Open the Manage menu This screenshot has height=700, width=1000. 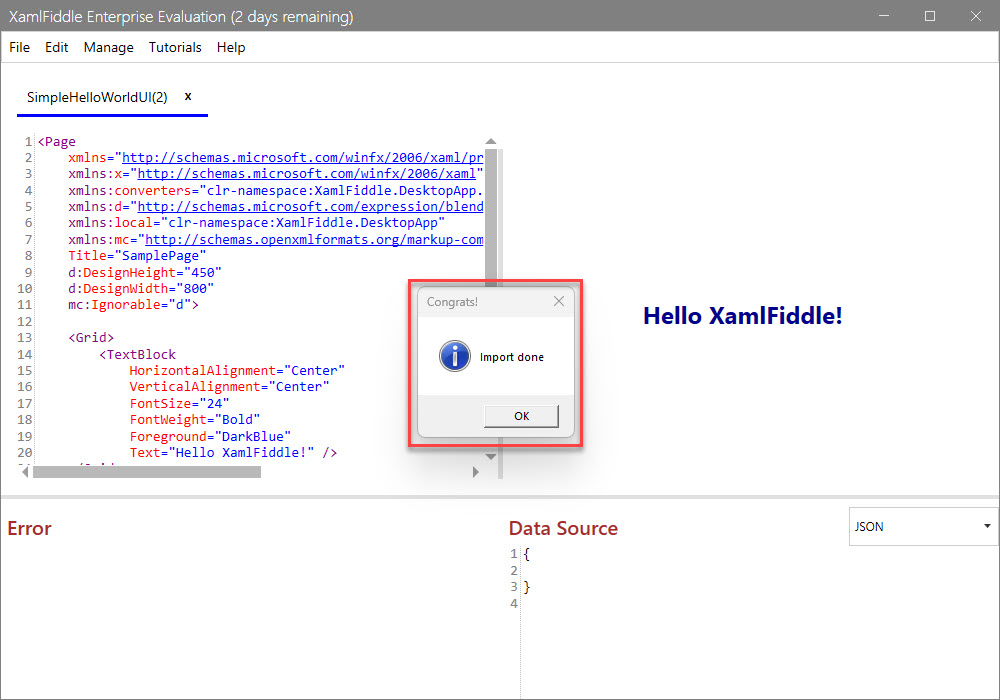108,47
